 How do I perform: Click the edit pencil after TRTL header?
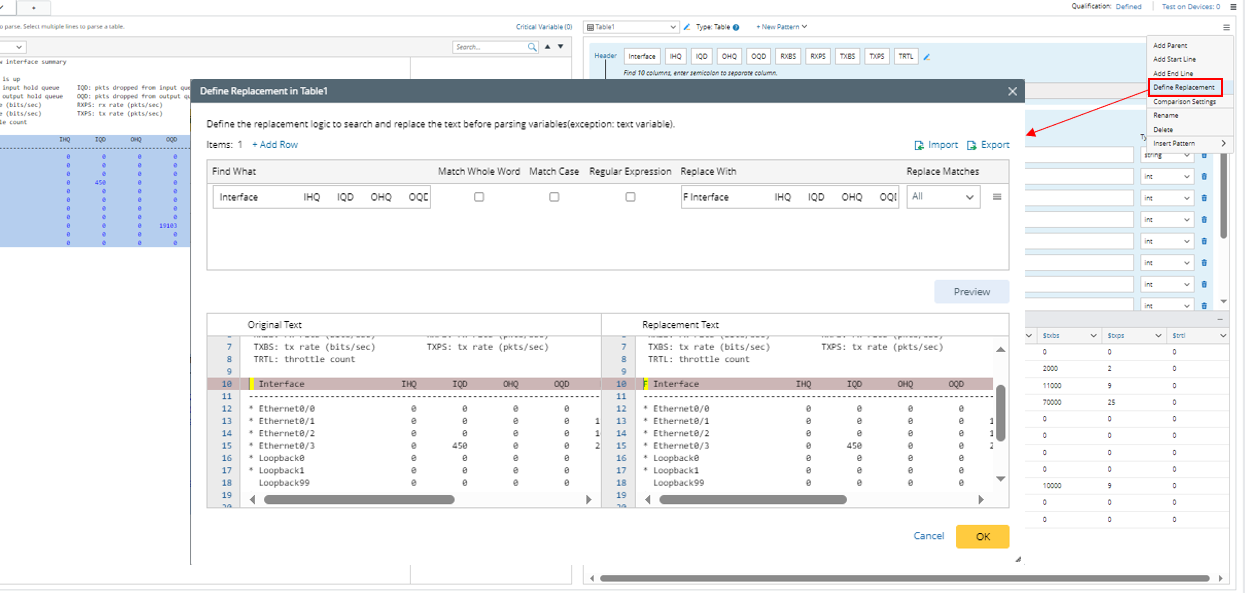click(x=926, y=57)
